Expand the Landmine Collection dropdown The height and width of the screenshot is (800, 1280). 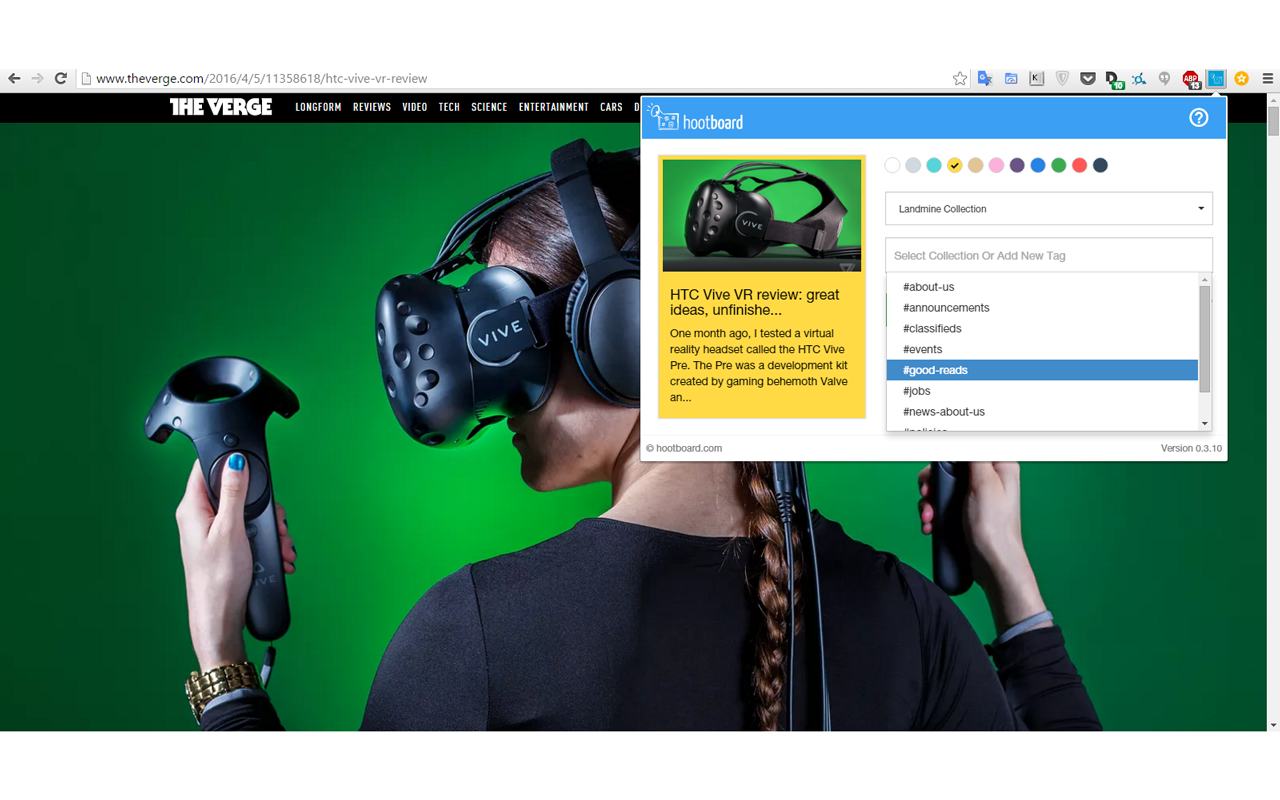tap(1048, 209)
